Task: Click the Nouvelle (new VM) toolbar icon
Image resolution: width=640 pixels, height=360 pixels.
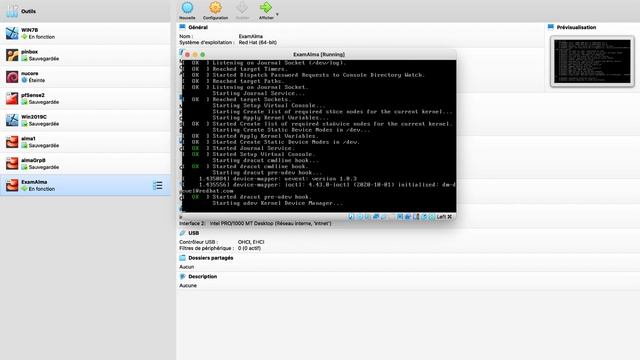Action: pos(187,8)
